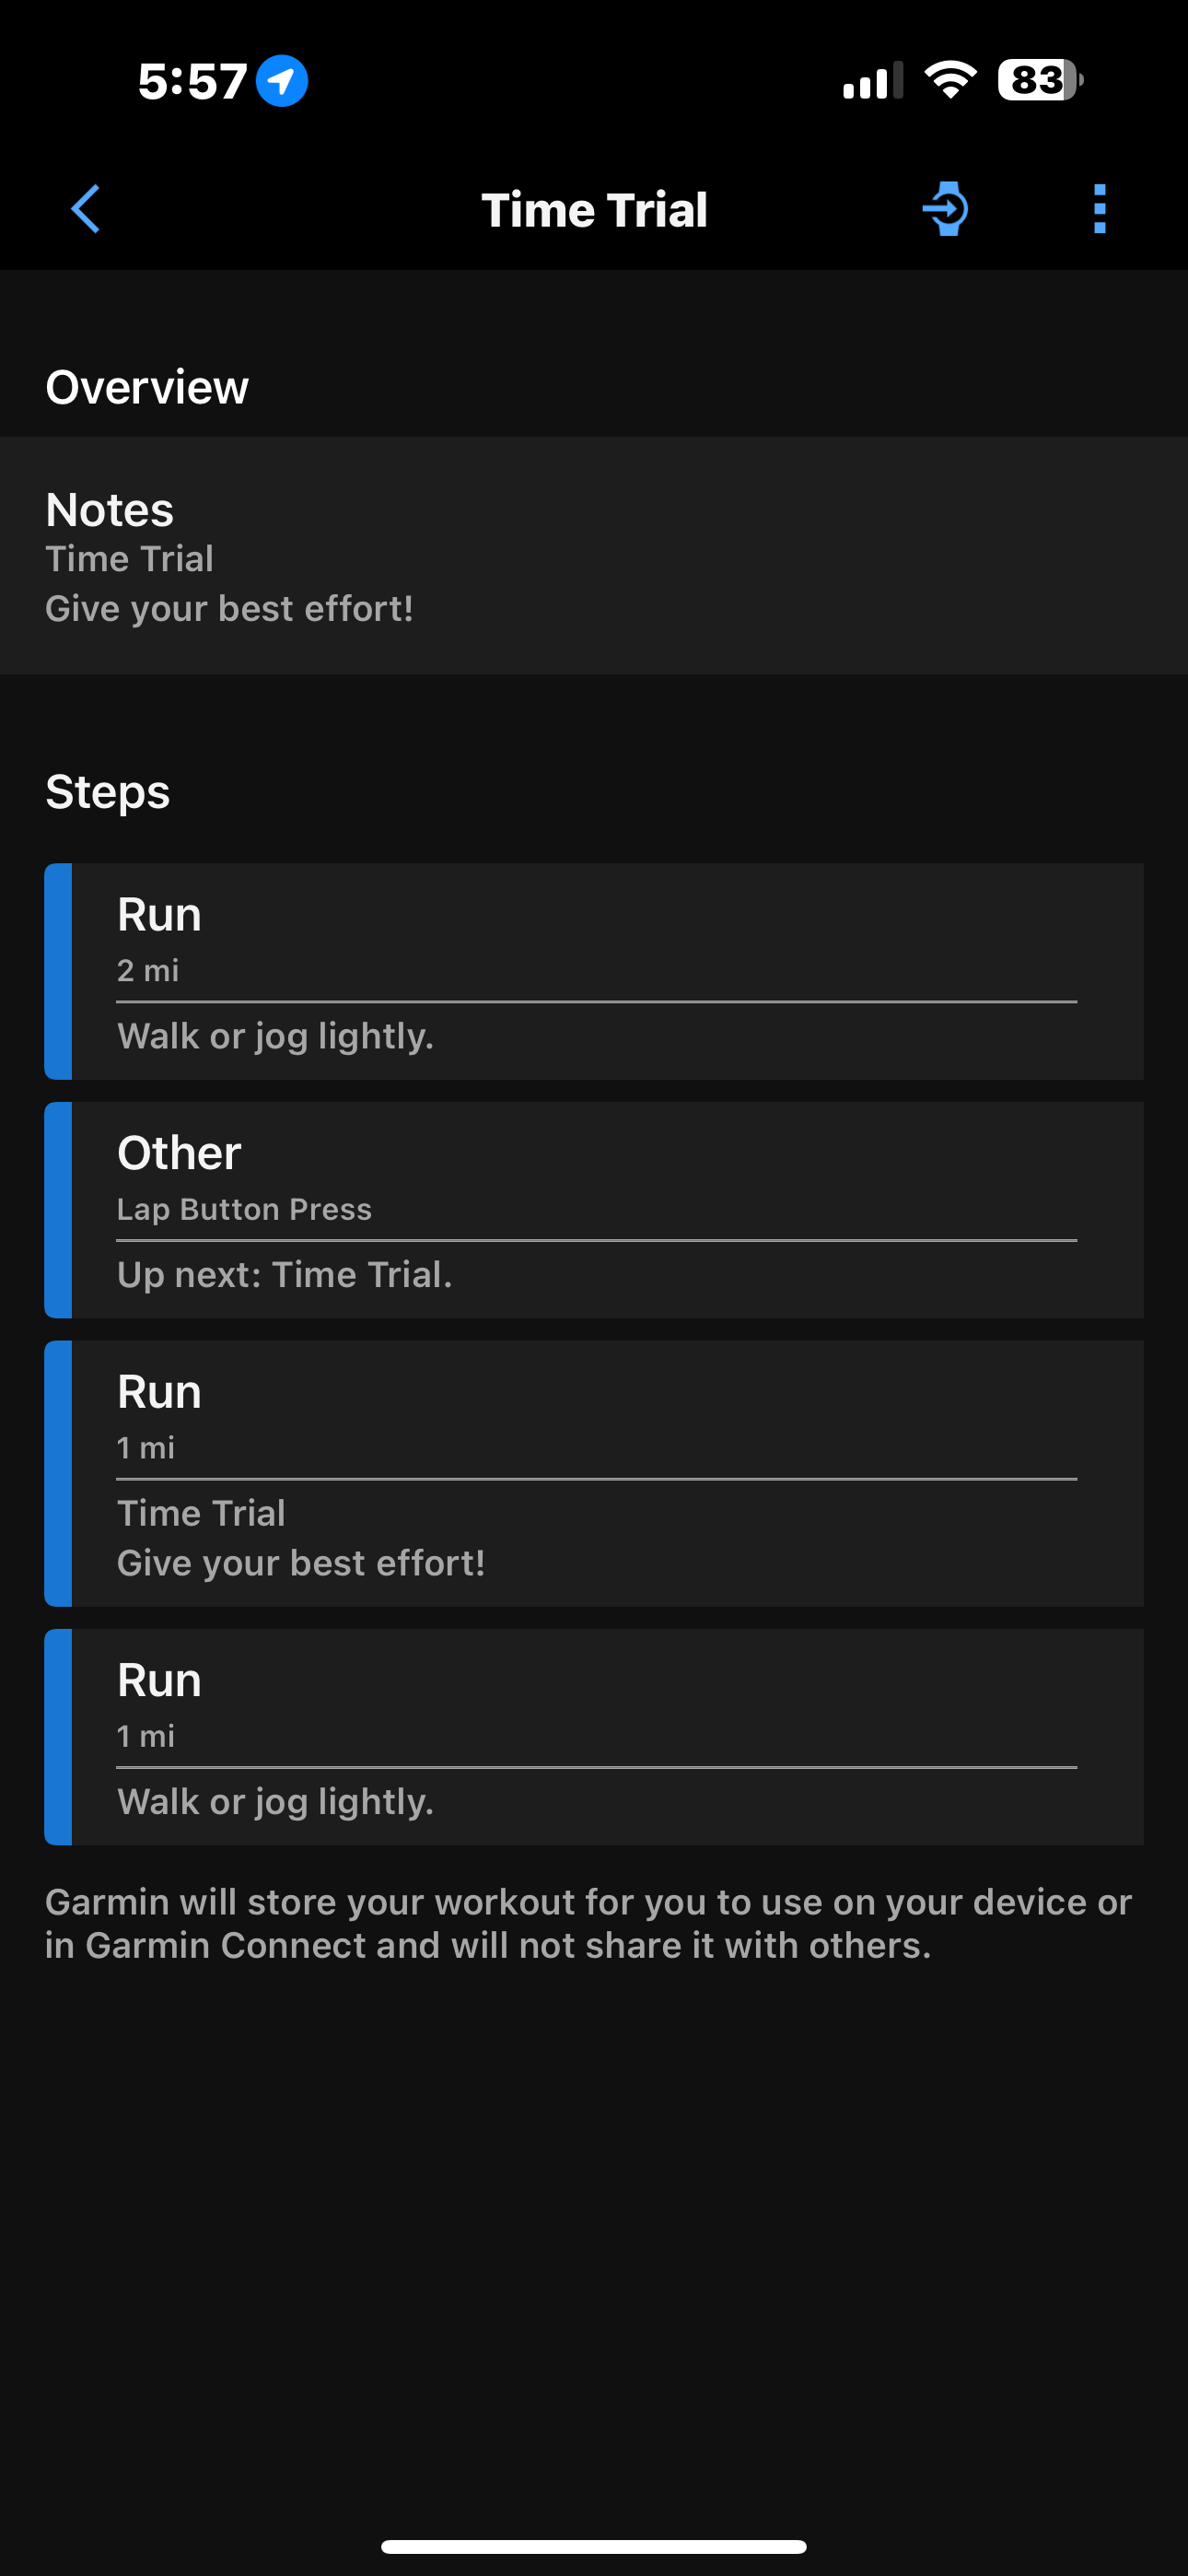
Task: Tap the Steps section heading
Action: (x=108, y=792)
